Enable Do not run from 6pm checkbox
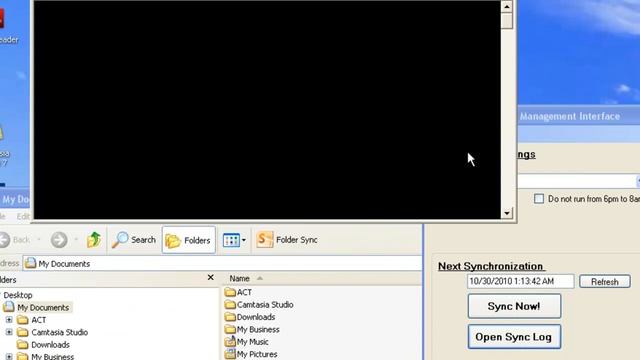 click(x=539, y=199)
